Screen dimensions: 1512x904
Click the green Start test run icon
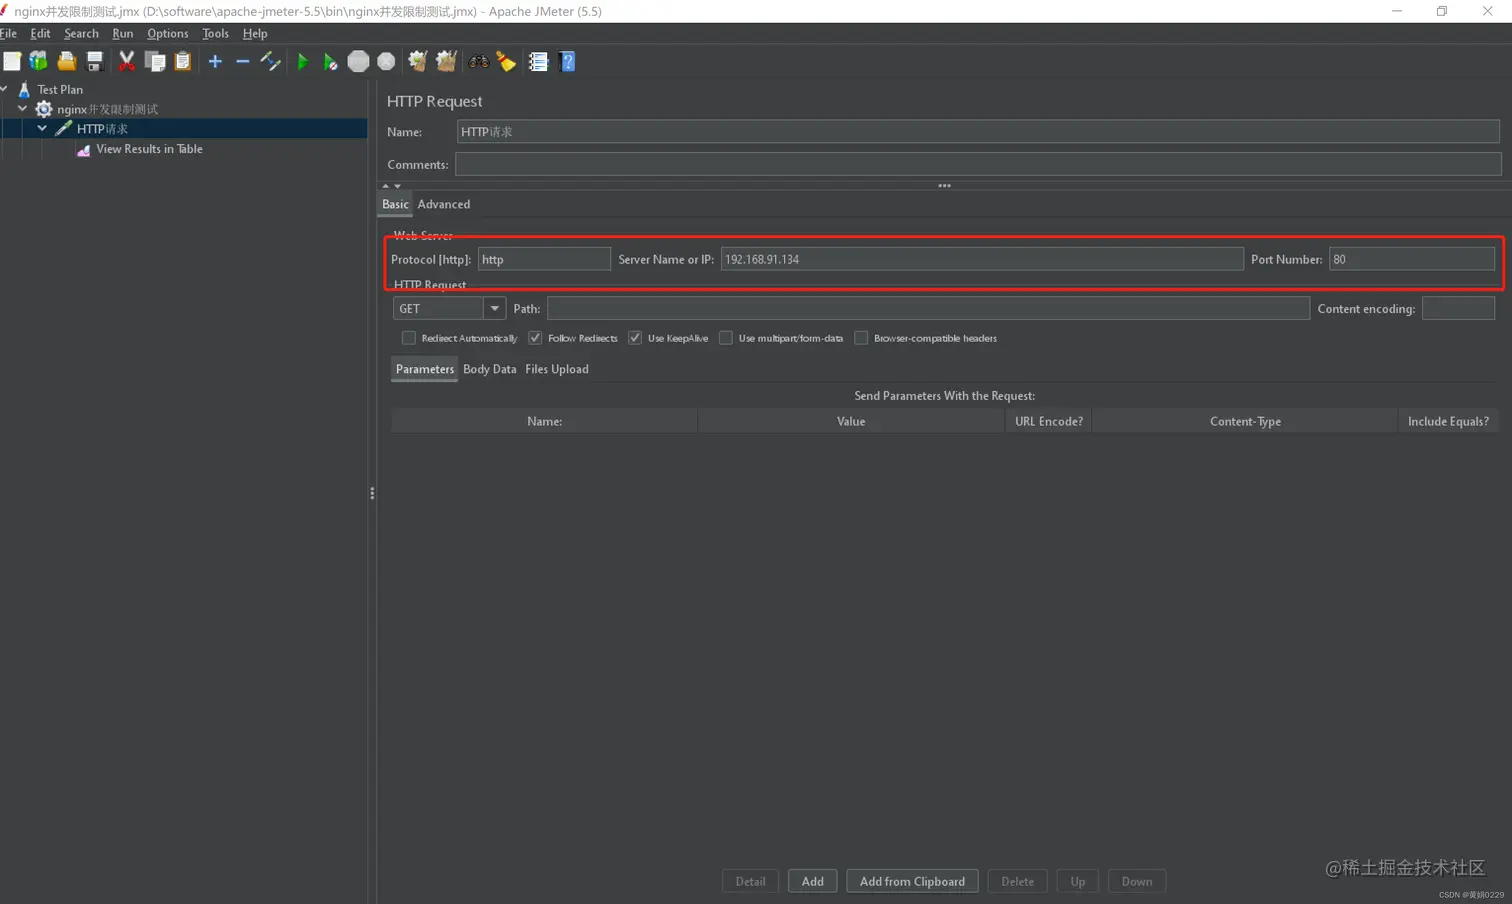[x=302, y=62]
